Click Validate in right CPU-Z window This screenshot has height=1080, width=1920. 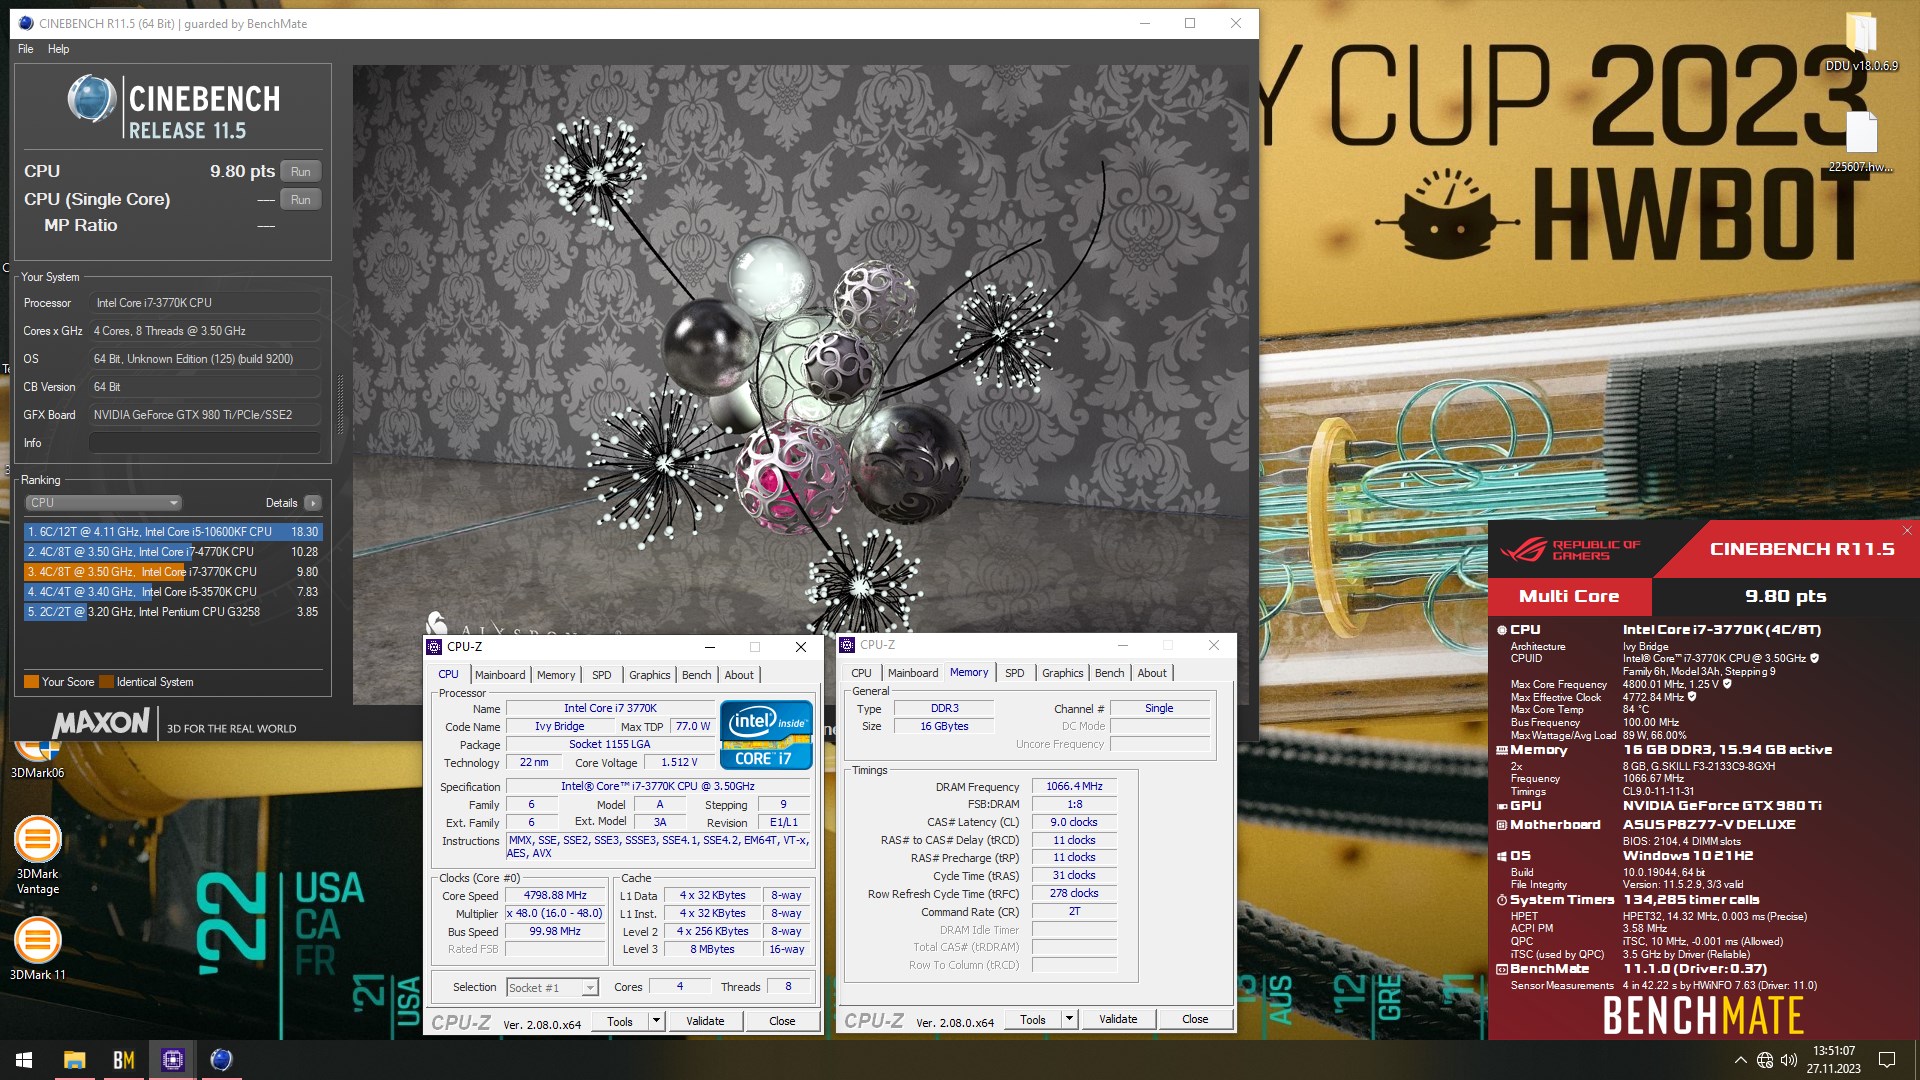[1118, 1019]
